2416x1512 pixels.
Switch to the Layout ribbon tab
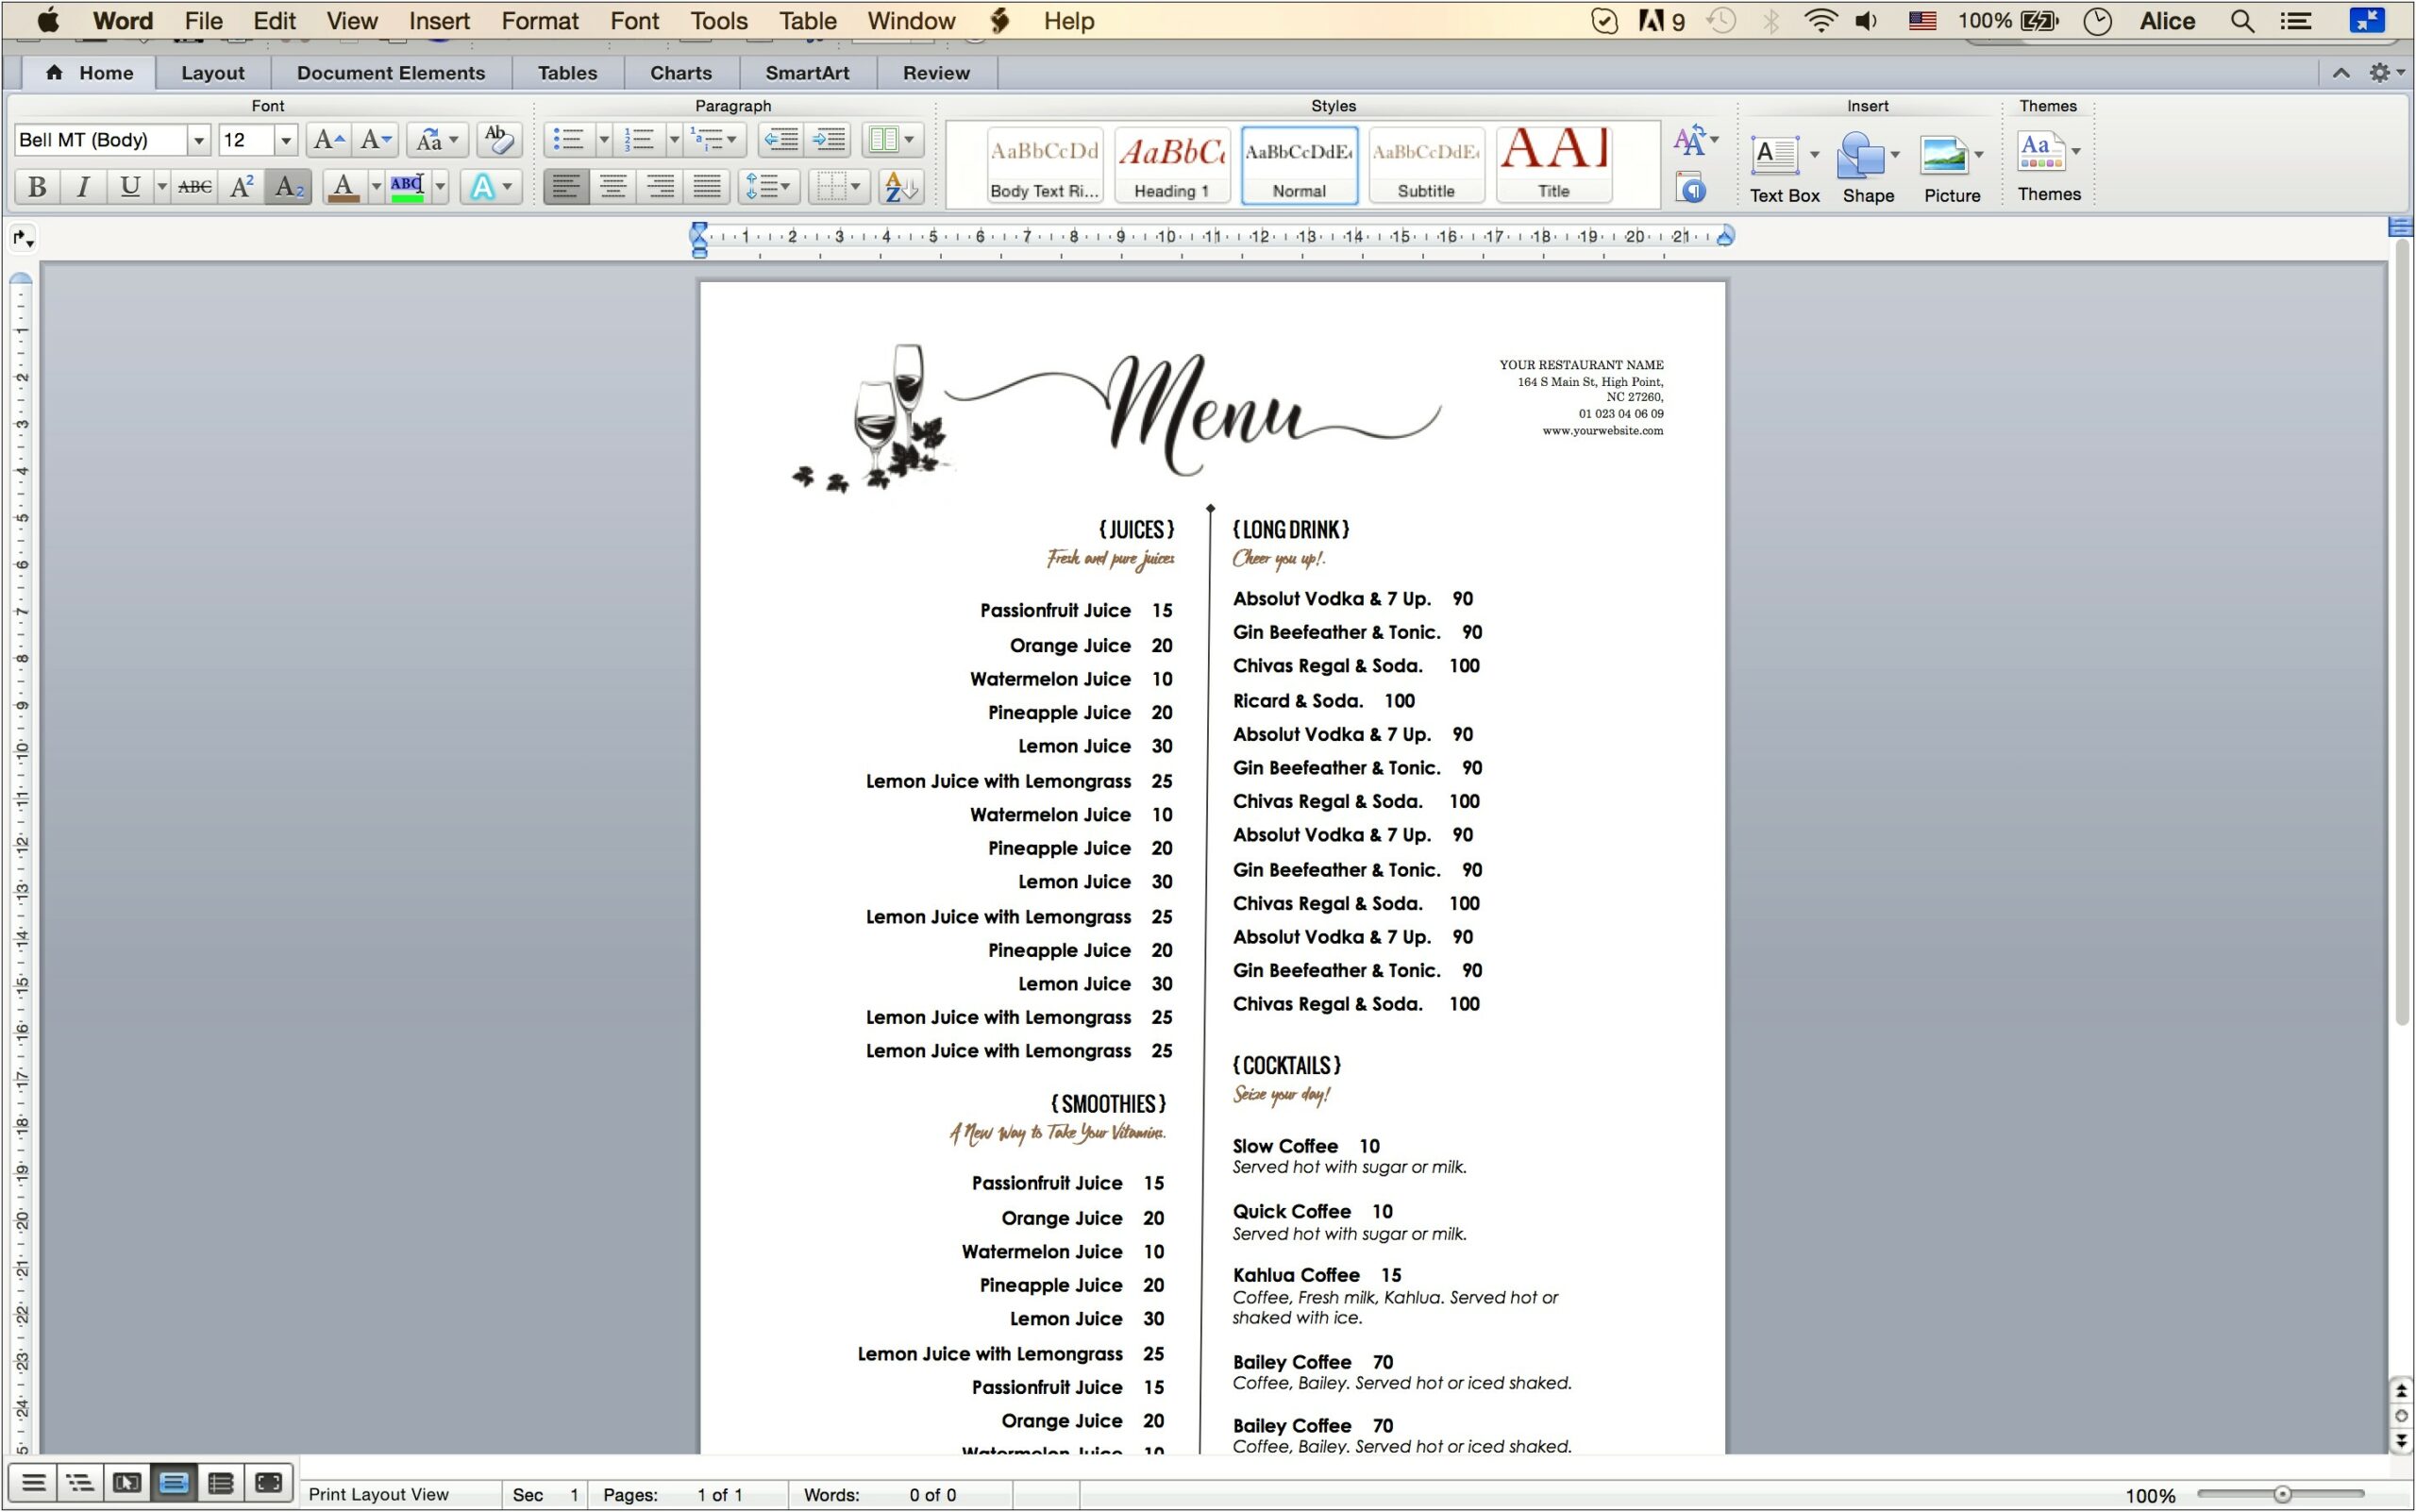pos(212,74)
